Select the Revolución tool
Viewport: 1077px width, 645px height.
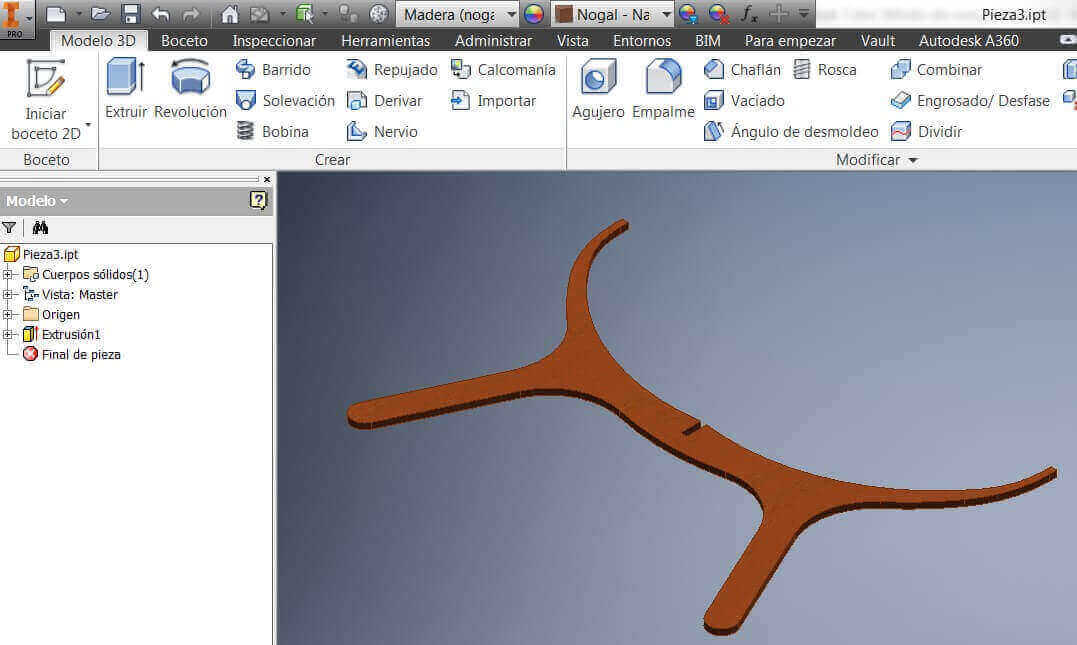tap(190, 89)
